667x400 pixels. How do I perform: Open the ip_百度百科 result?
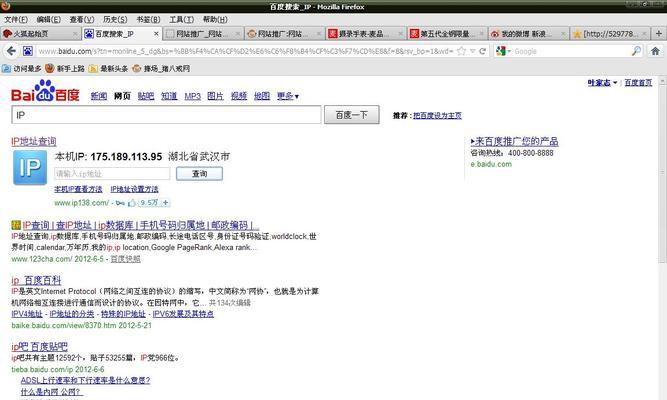pyautogui.click(x=36, y=280)
